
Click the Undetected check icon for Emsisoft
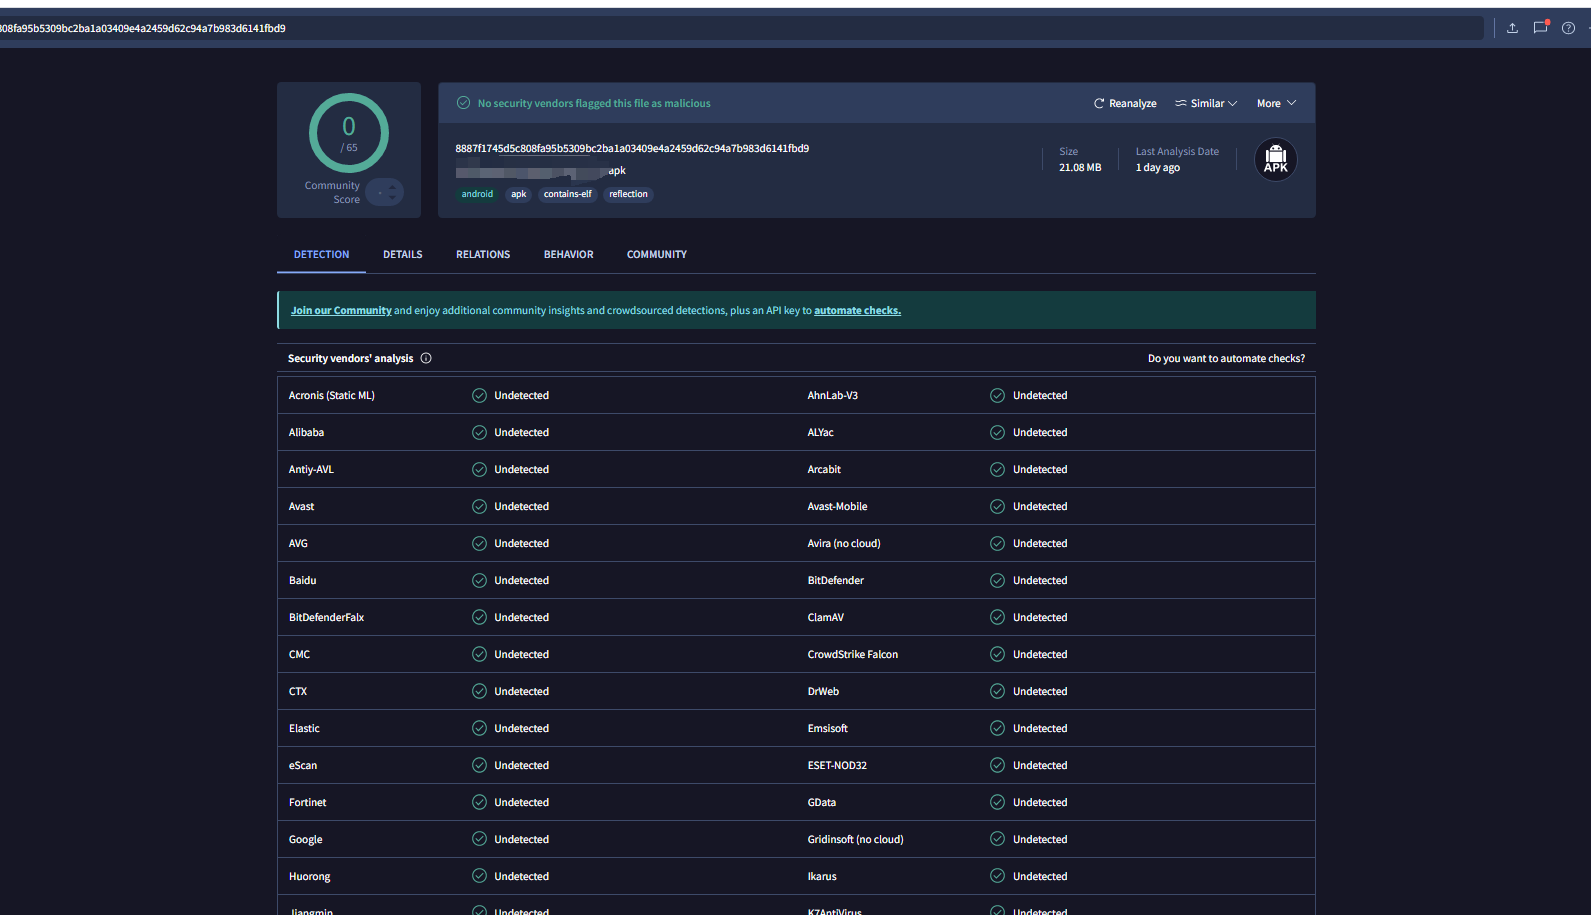pyautogui.click(x=997, y=728)
